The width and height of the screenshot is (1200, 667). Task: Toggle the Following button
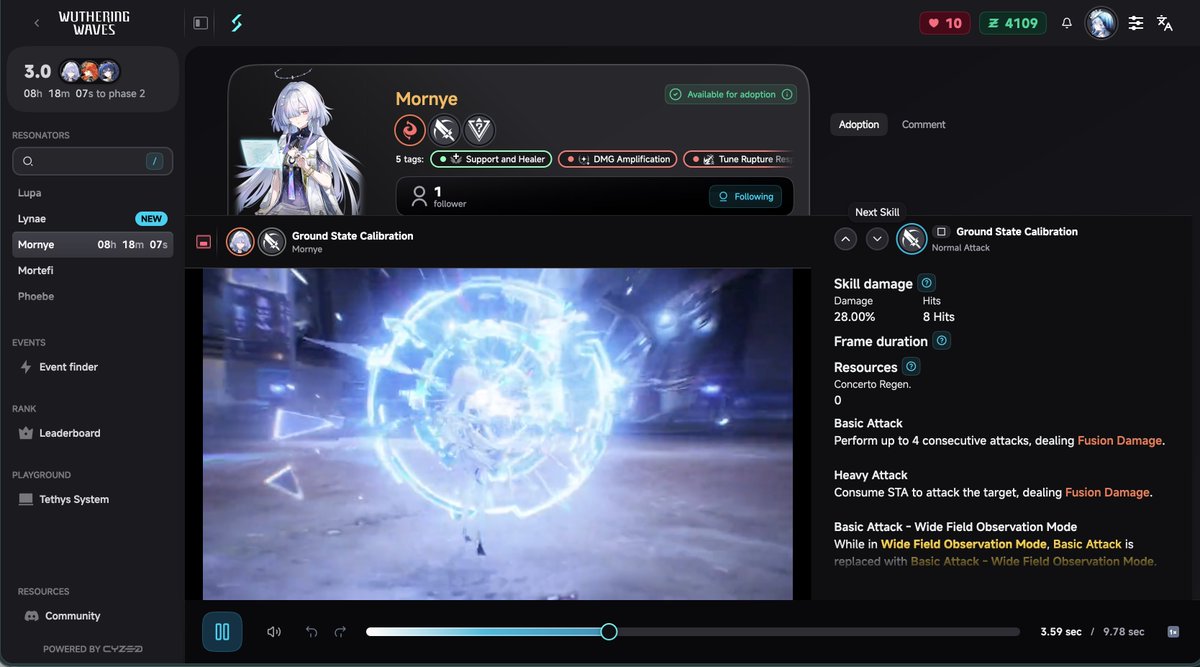click(745, 196)
